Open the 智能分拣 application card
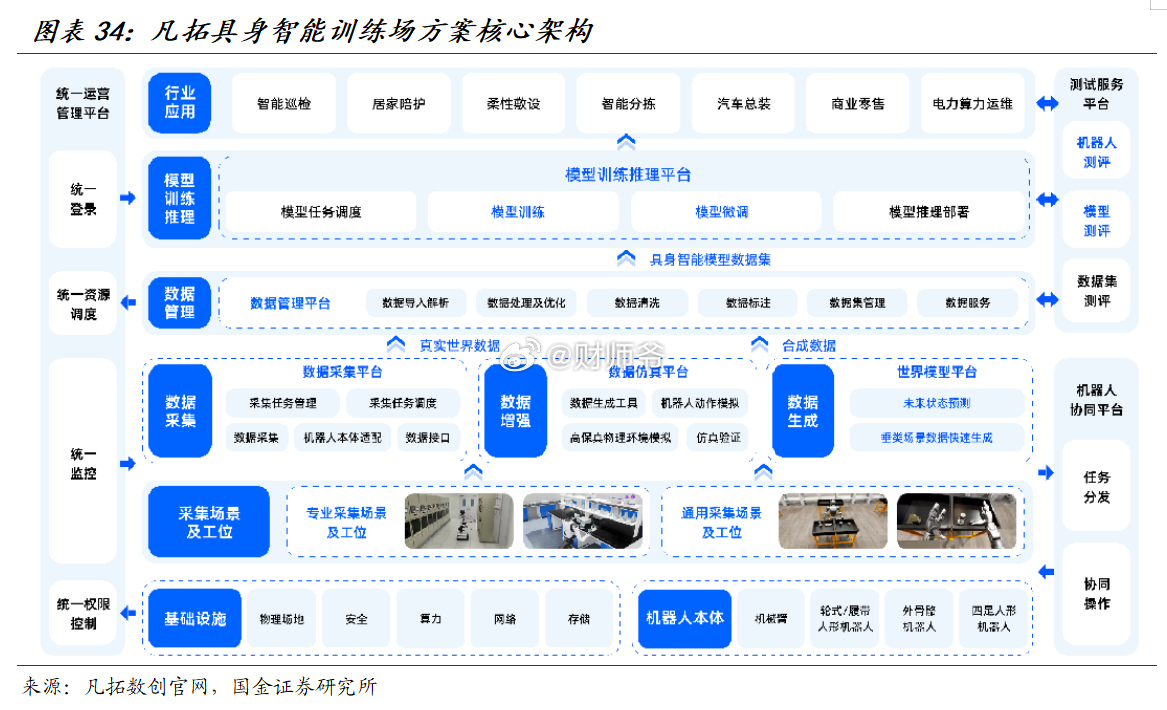Screen dimensions: 1167x710 pos(628,103)
